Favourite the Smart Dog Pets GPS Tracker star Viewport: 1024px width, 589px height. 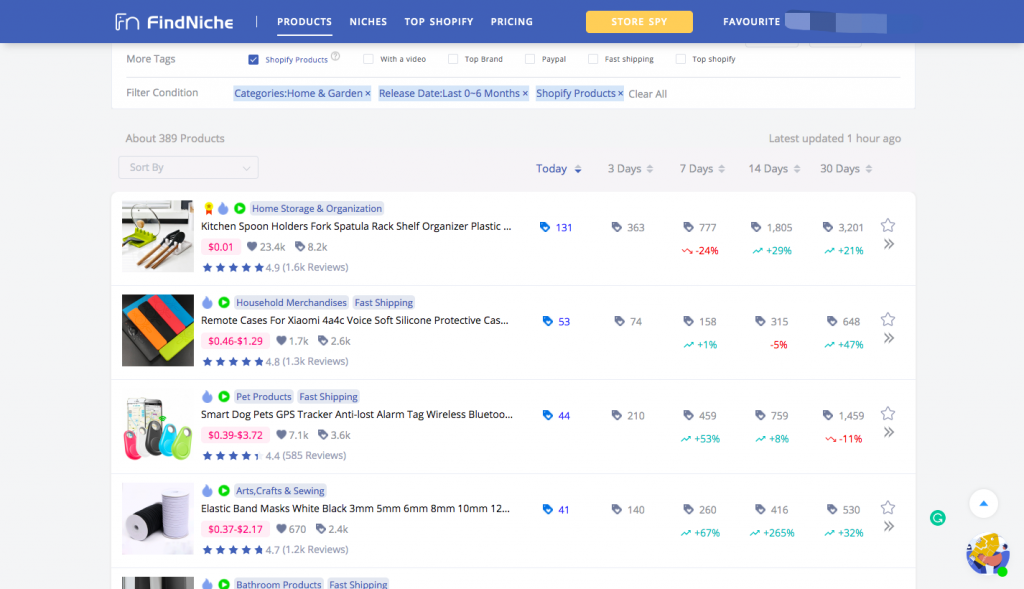[888, 413]
